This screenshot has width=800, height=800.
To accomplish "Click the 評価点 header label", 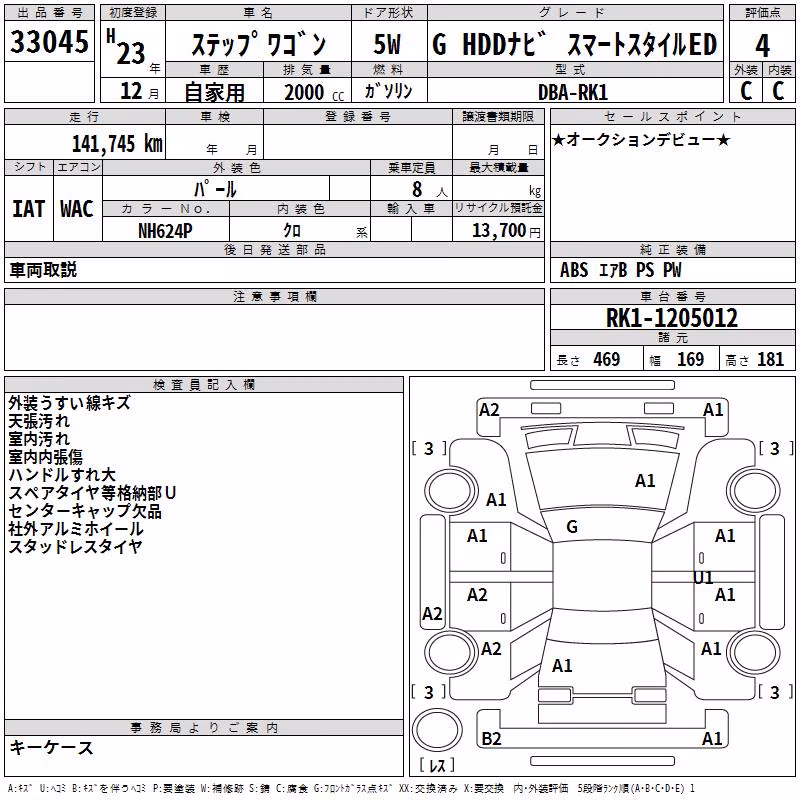I will click(x=762, y=13).
